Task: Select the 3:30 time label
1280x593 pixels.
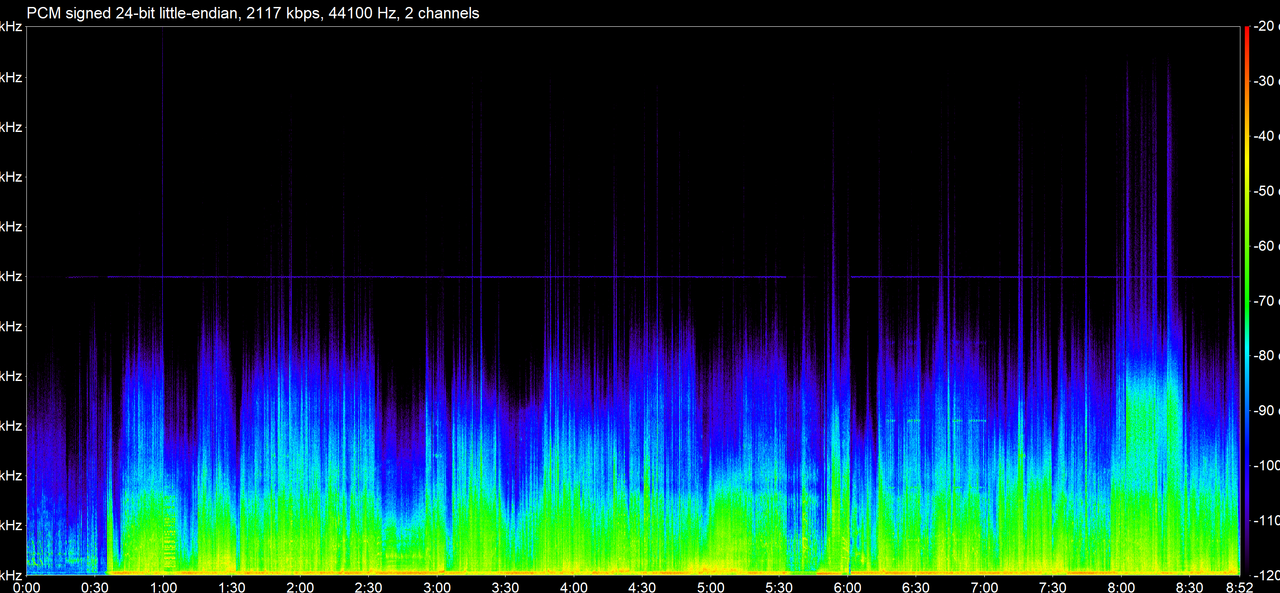Action: (505, 586)
